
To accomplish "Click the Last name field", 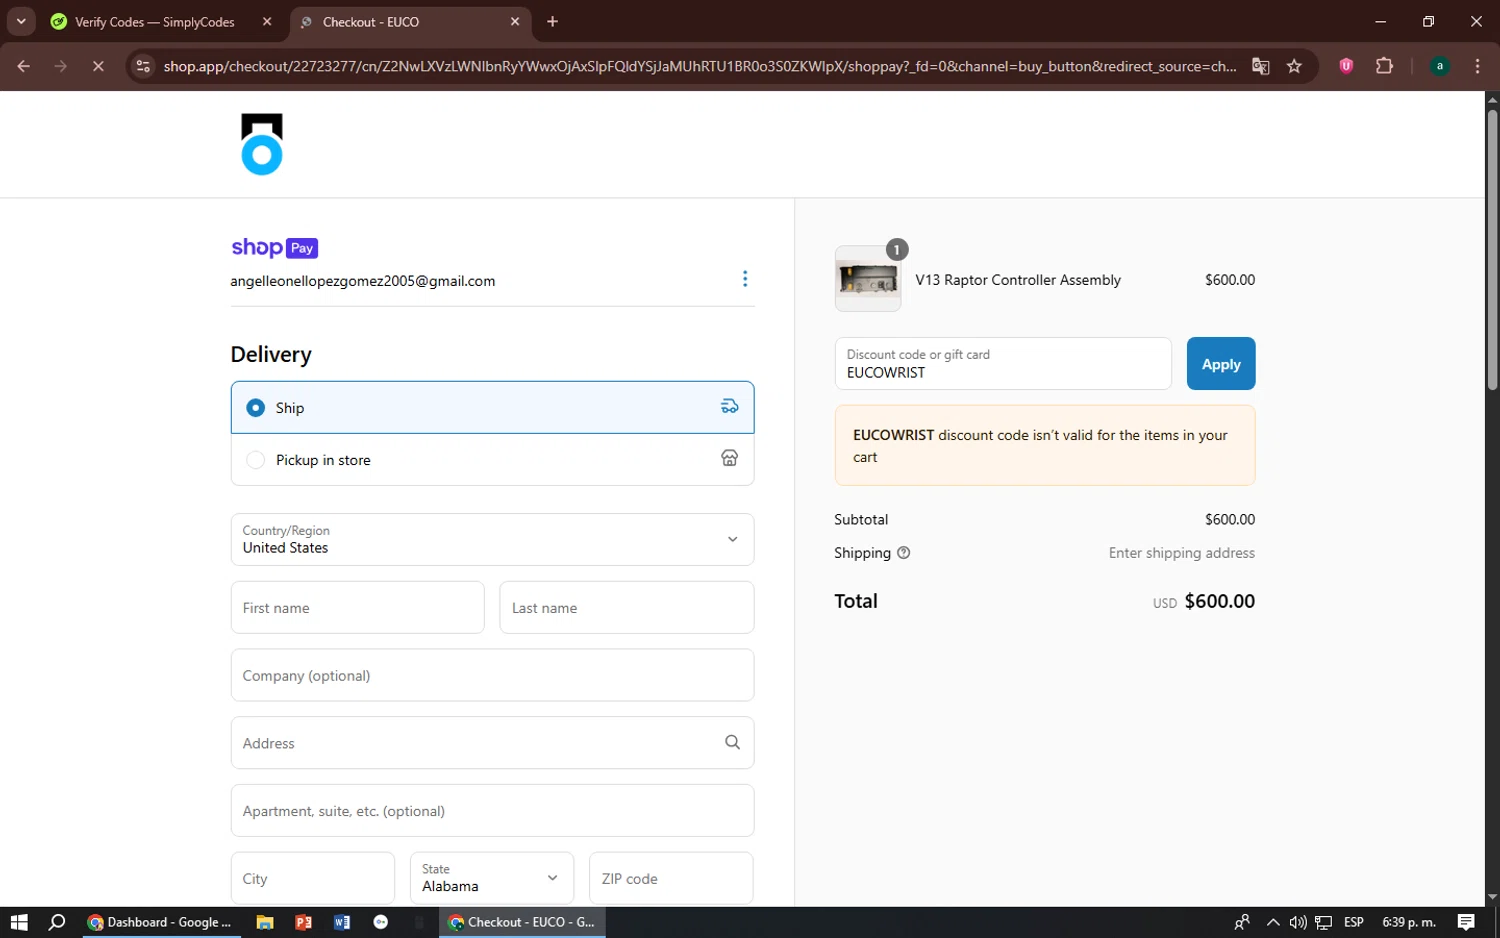I will [x=626, y=607].
